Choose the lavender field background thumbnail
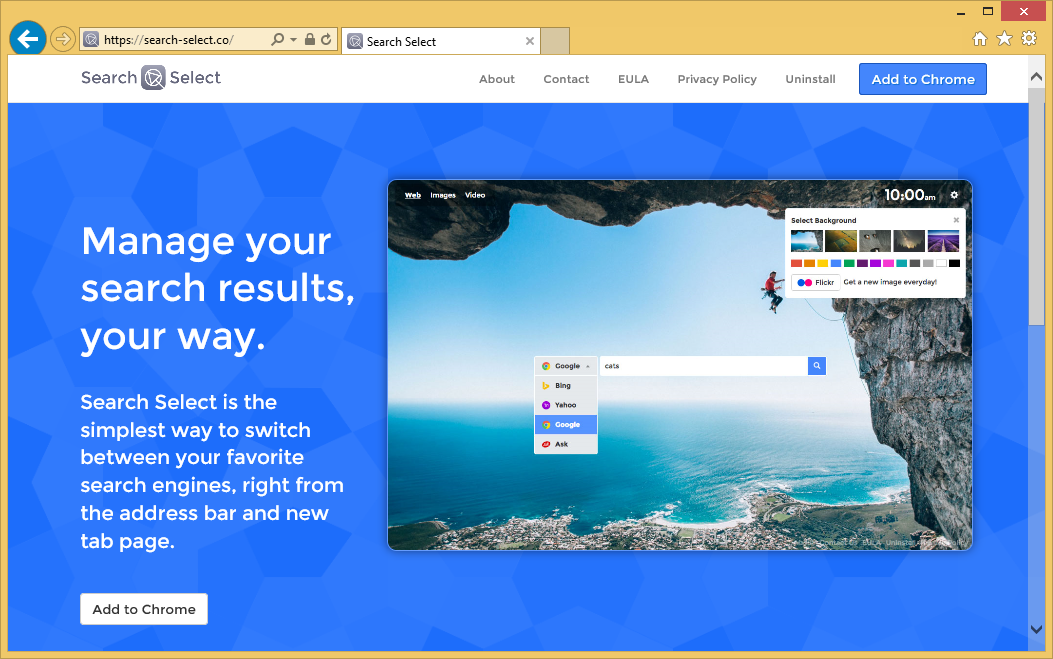The height and width of the screenshot is (659, 1053). click(x=944, y=240)
